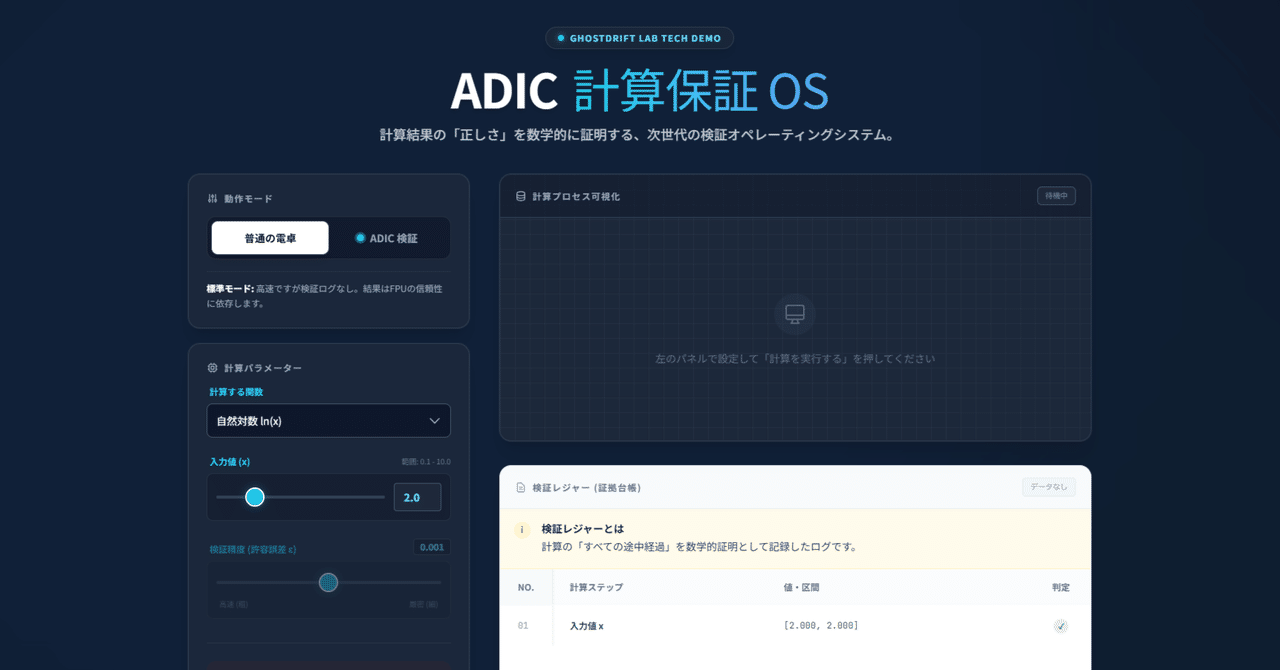Screen dimensions: 1280x670
Task: Click the checkmark icon in the 判定 column
Action: pyautogui.click(x=1059, y=626)
